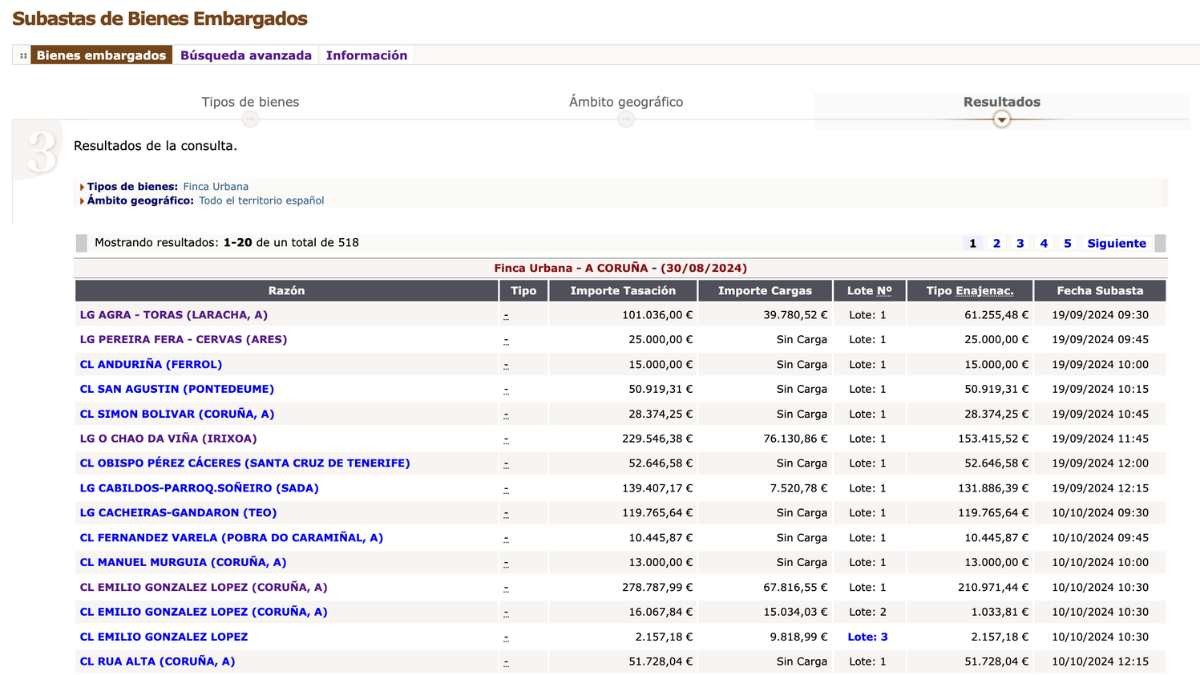Go to results page 4
This screenshot has height=675, width=1200.
click(1044, 243)
